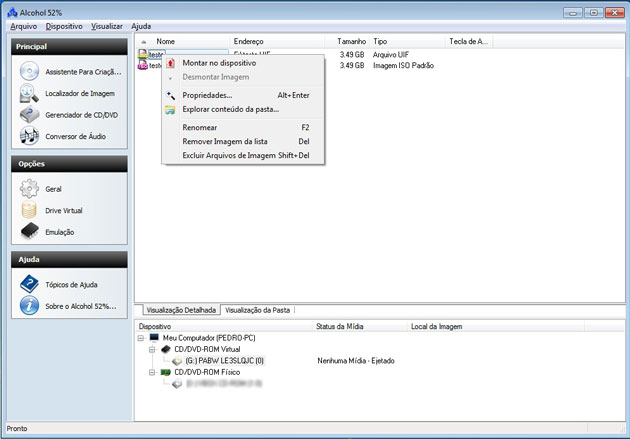Select CD/DVD-ROM Físico tree item

[x=207, y=372]
